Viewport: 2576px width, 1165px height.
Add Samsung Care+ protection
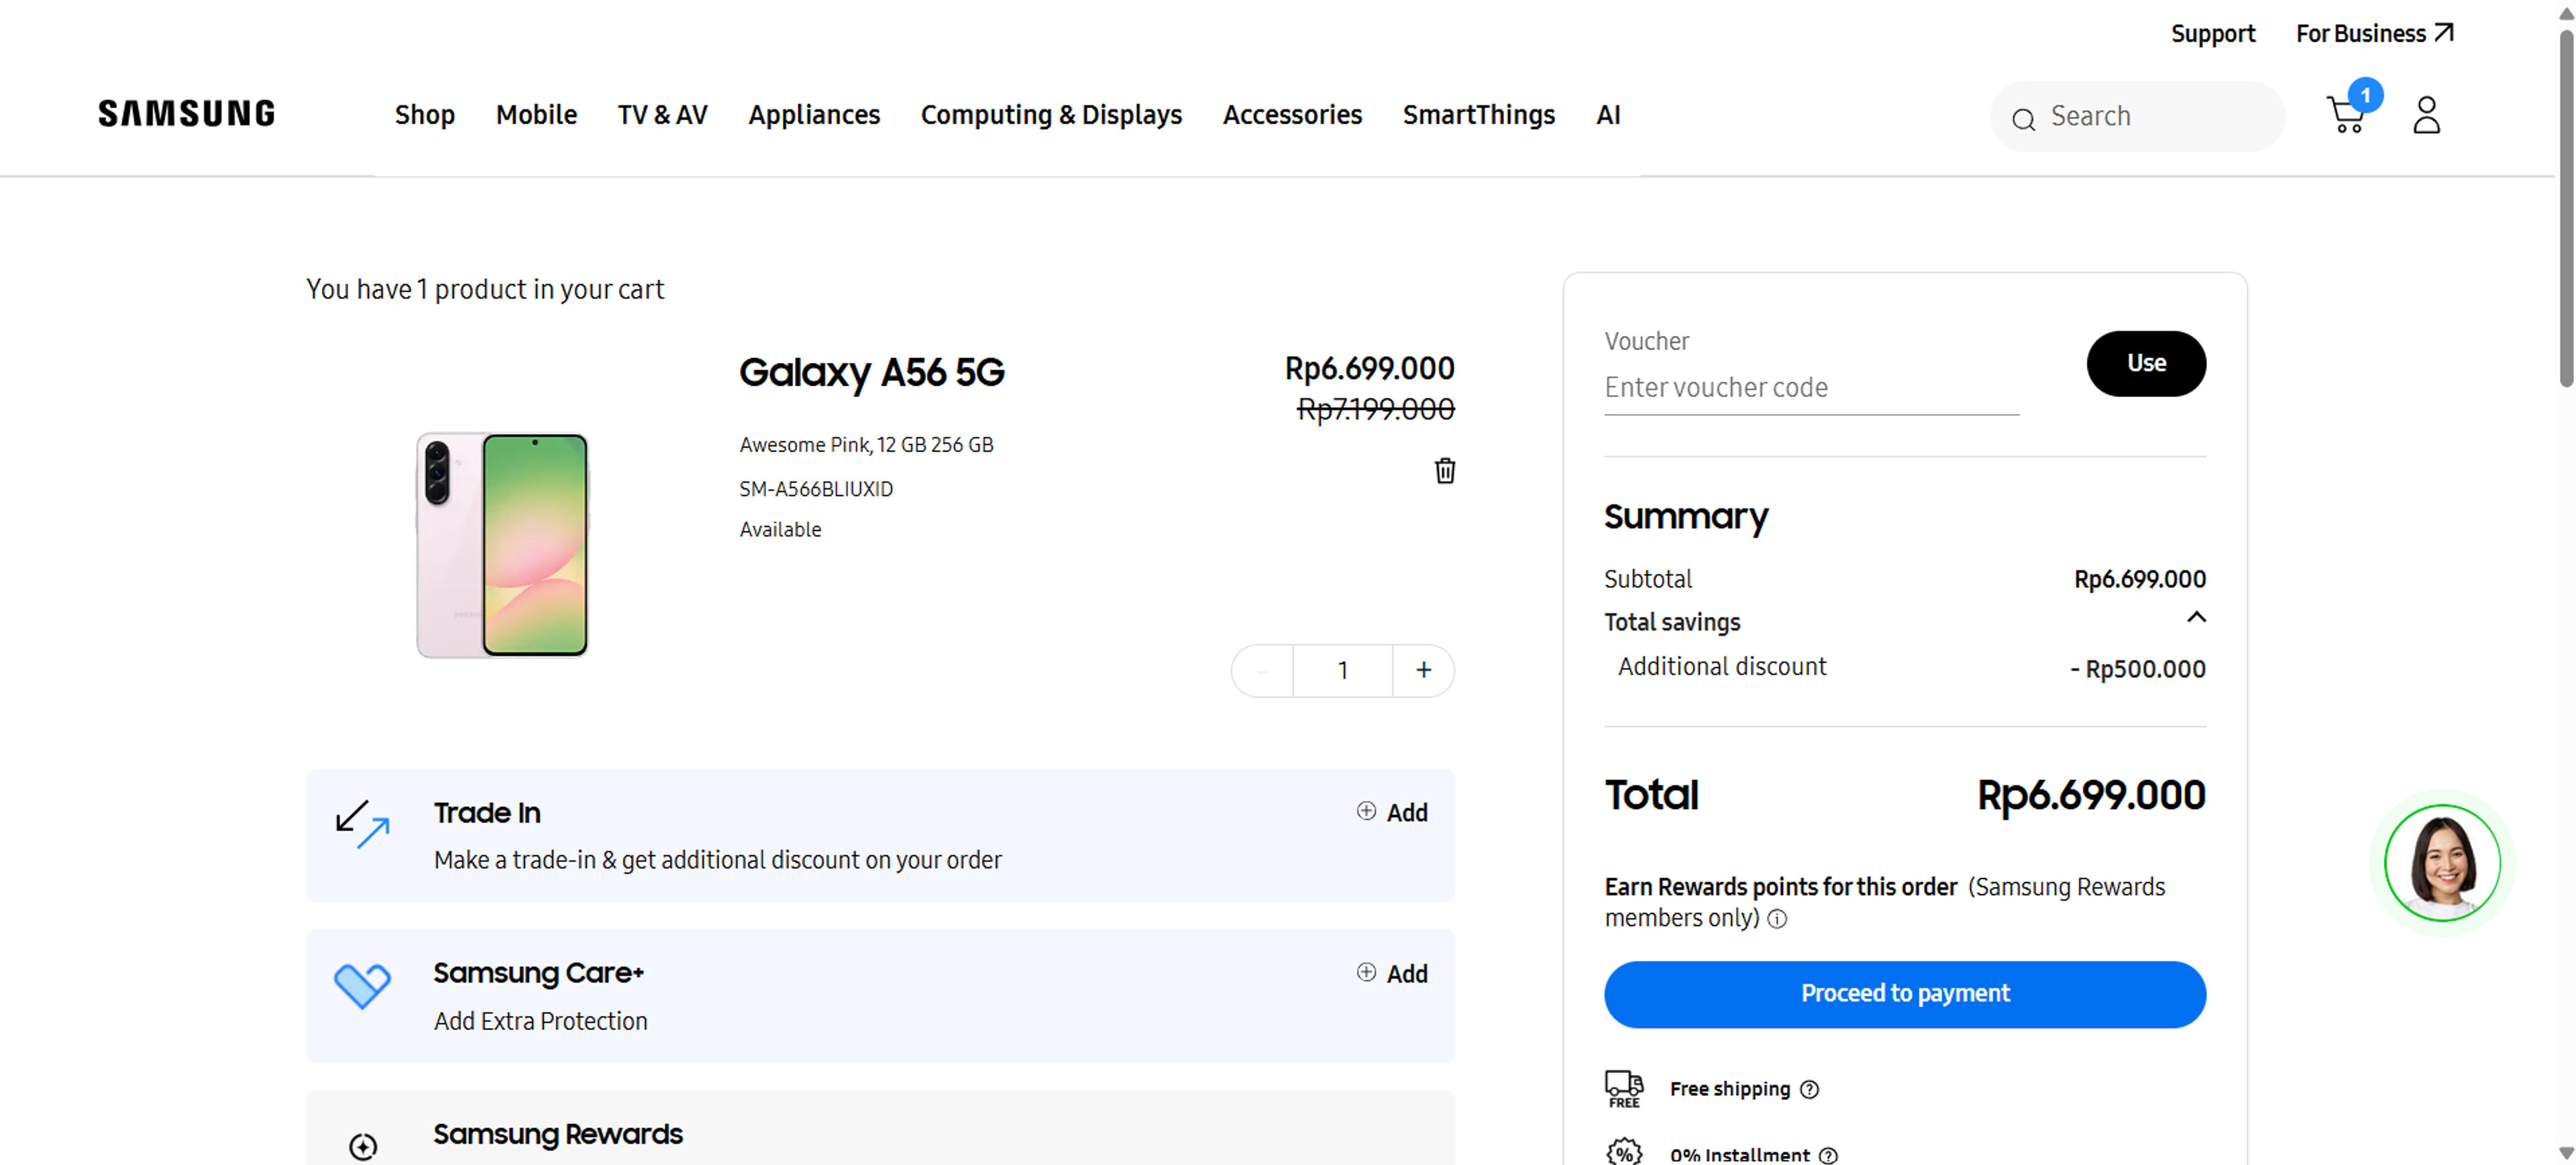1392,973
